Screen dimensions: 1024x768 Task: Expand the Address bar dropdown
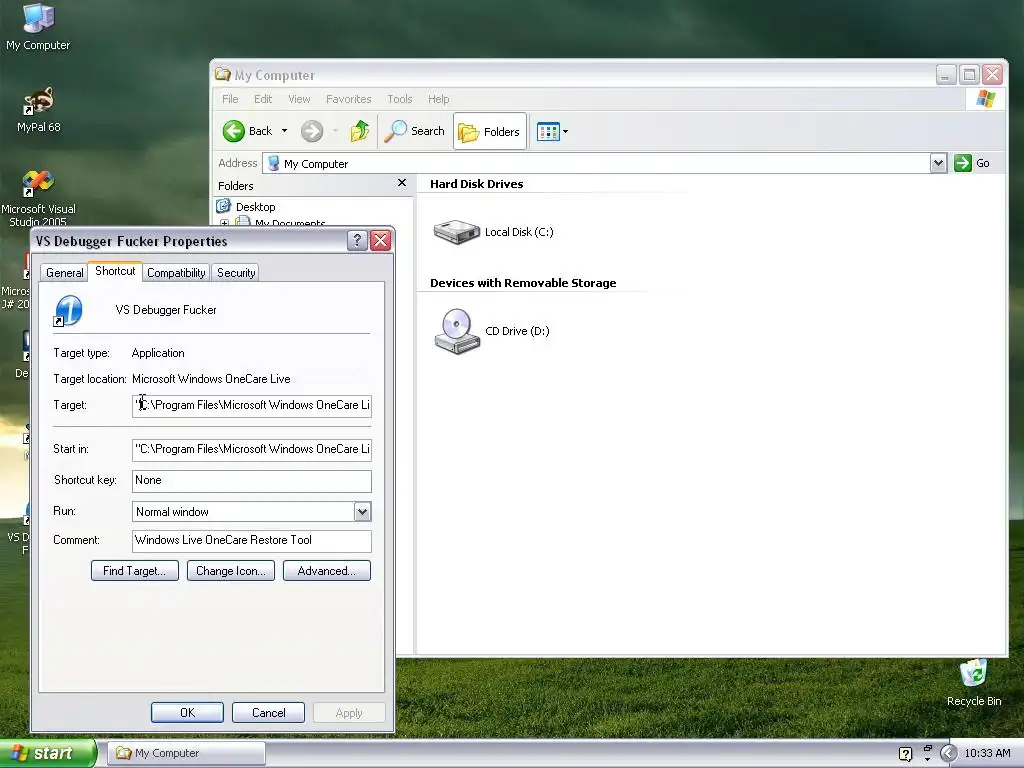(938, 163)
